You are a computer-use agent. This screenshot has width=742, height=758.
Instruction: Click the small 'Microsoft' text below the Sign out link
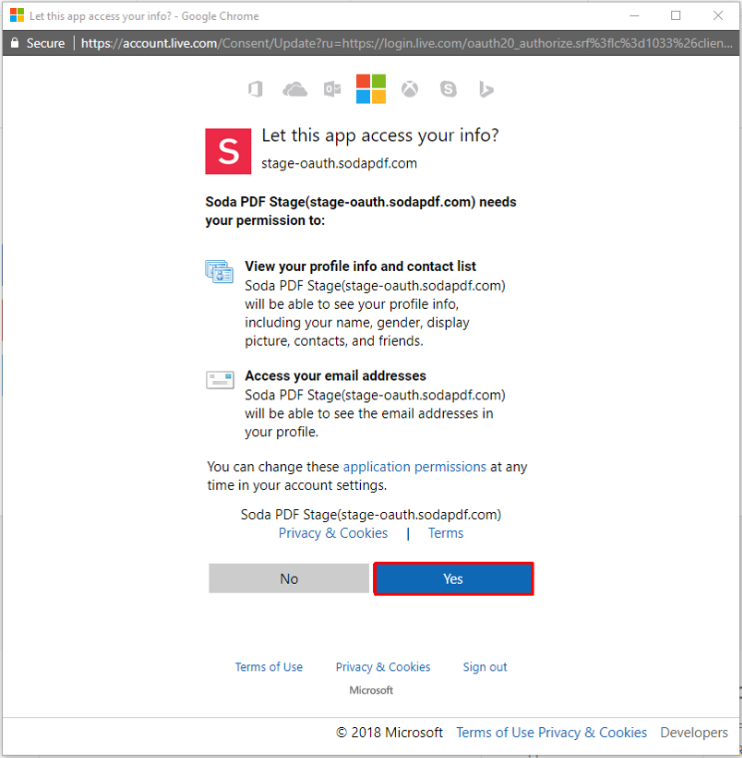(x=371, y=690)
